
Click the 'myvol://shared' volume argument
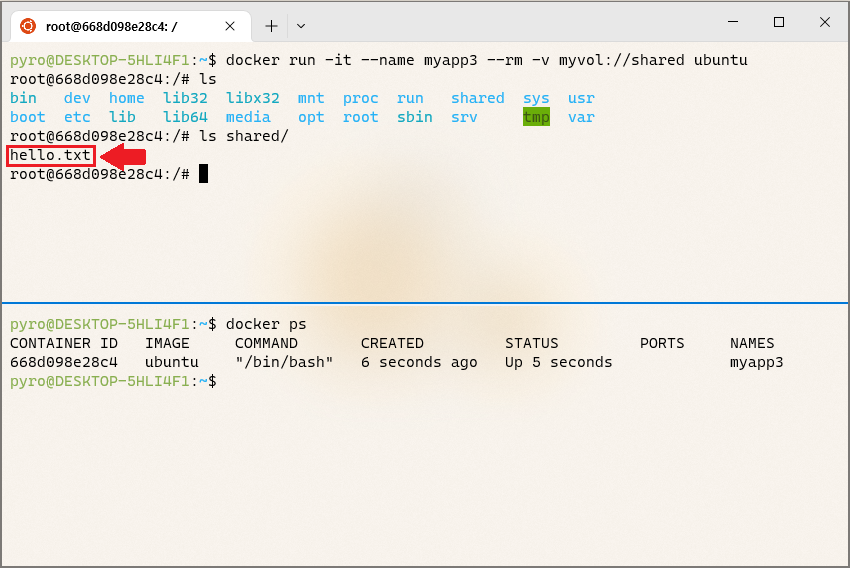622,60
